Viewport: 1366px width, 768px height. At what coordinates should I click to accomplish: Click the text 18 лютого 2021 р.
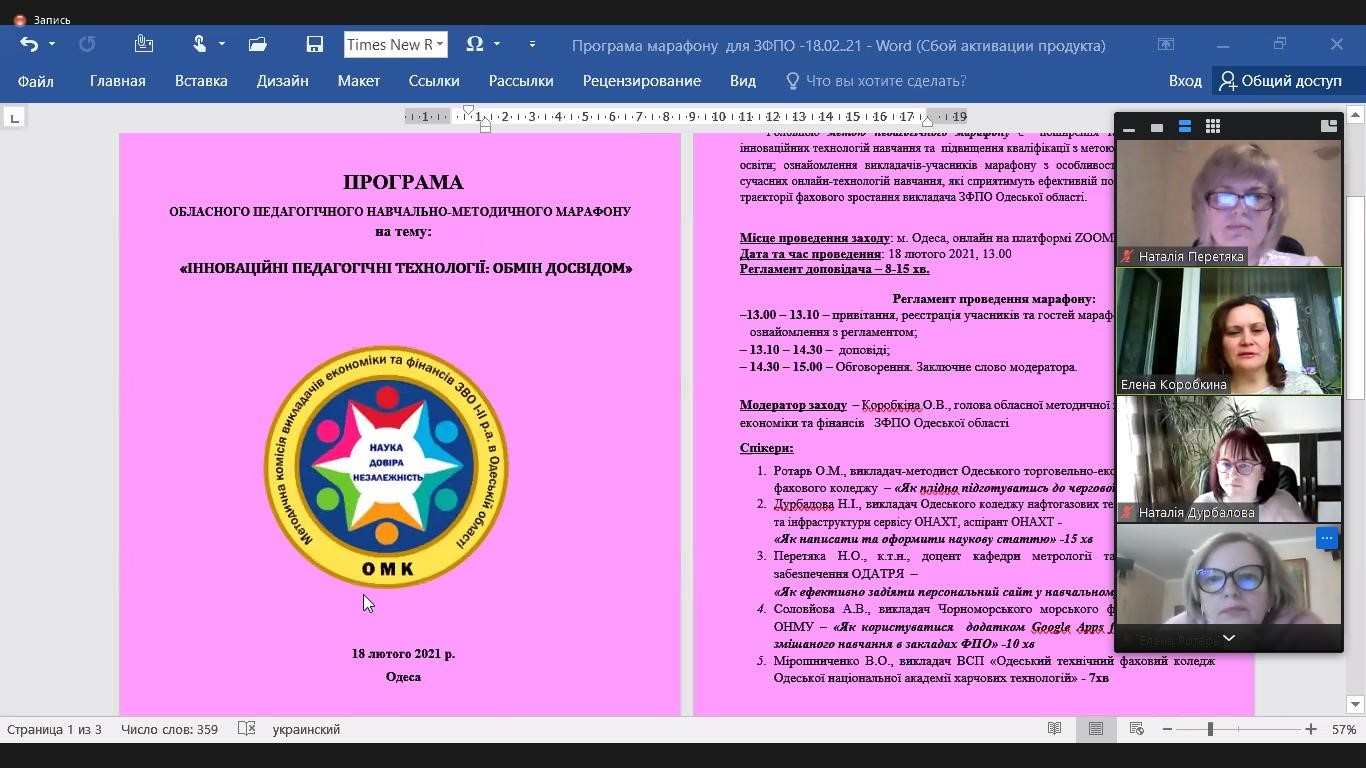(403, 653)
